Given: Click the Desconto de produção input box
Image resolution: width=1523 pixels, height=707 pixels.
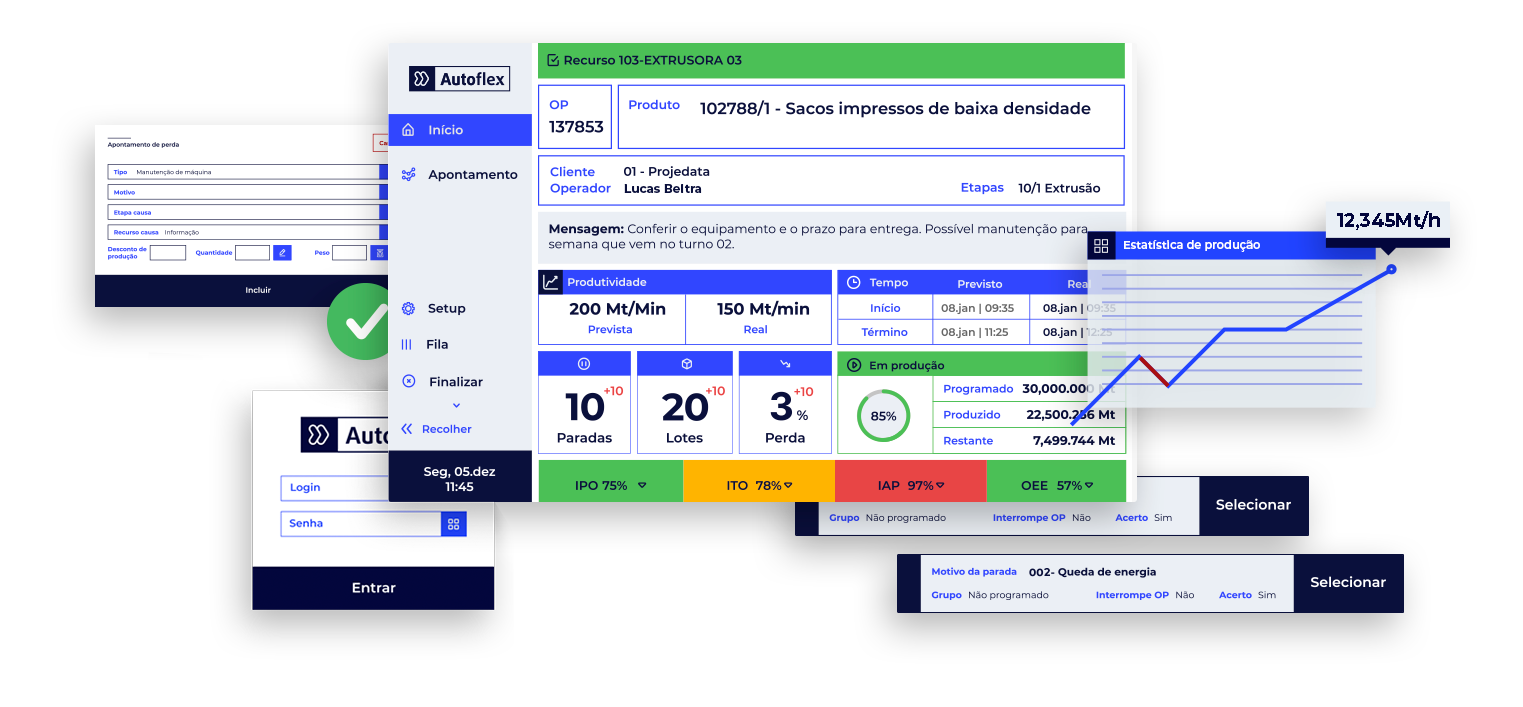Looking at the screenshot, I should [x=168, y=253].
